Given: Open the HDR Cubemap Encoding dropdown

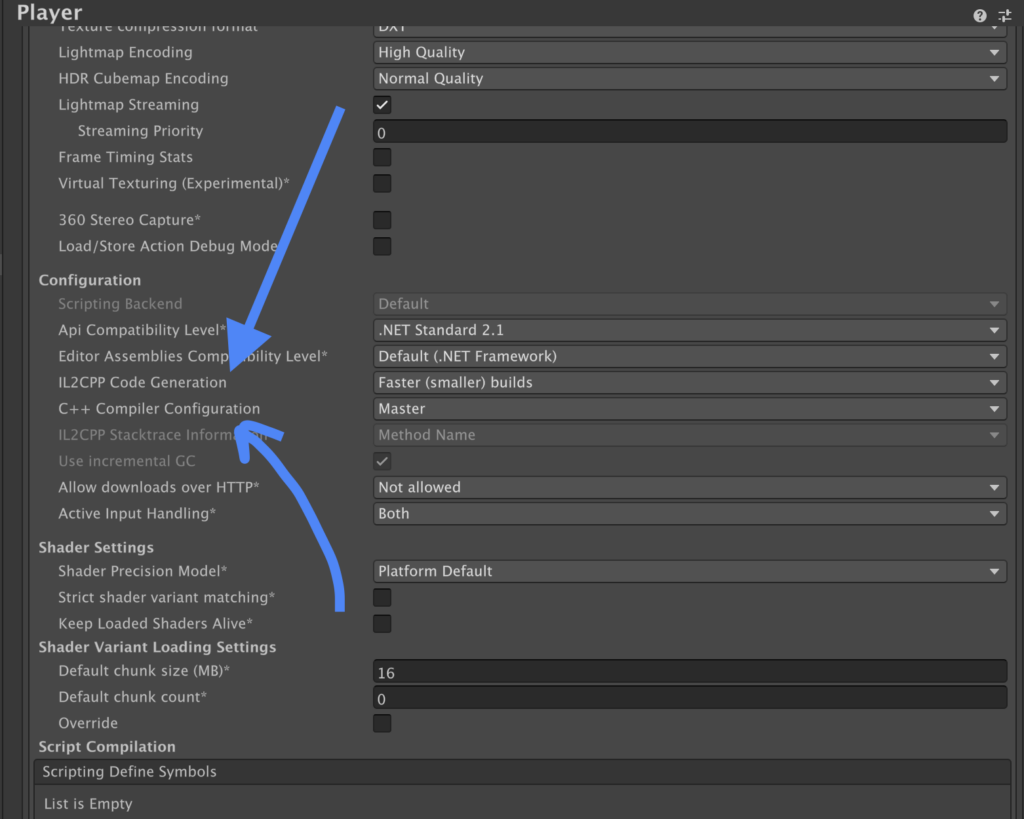Looking at the screenshot, I should pos(689,78).
